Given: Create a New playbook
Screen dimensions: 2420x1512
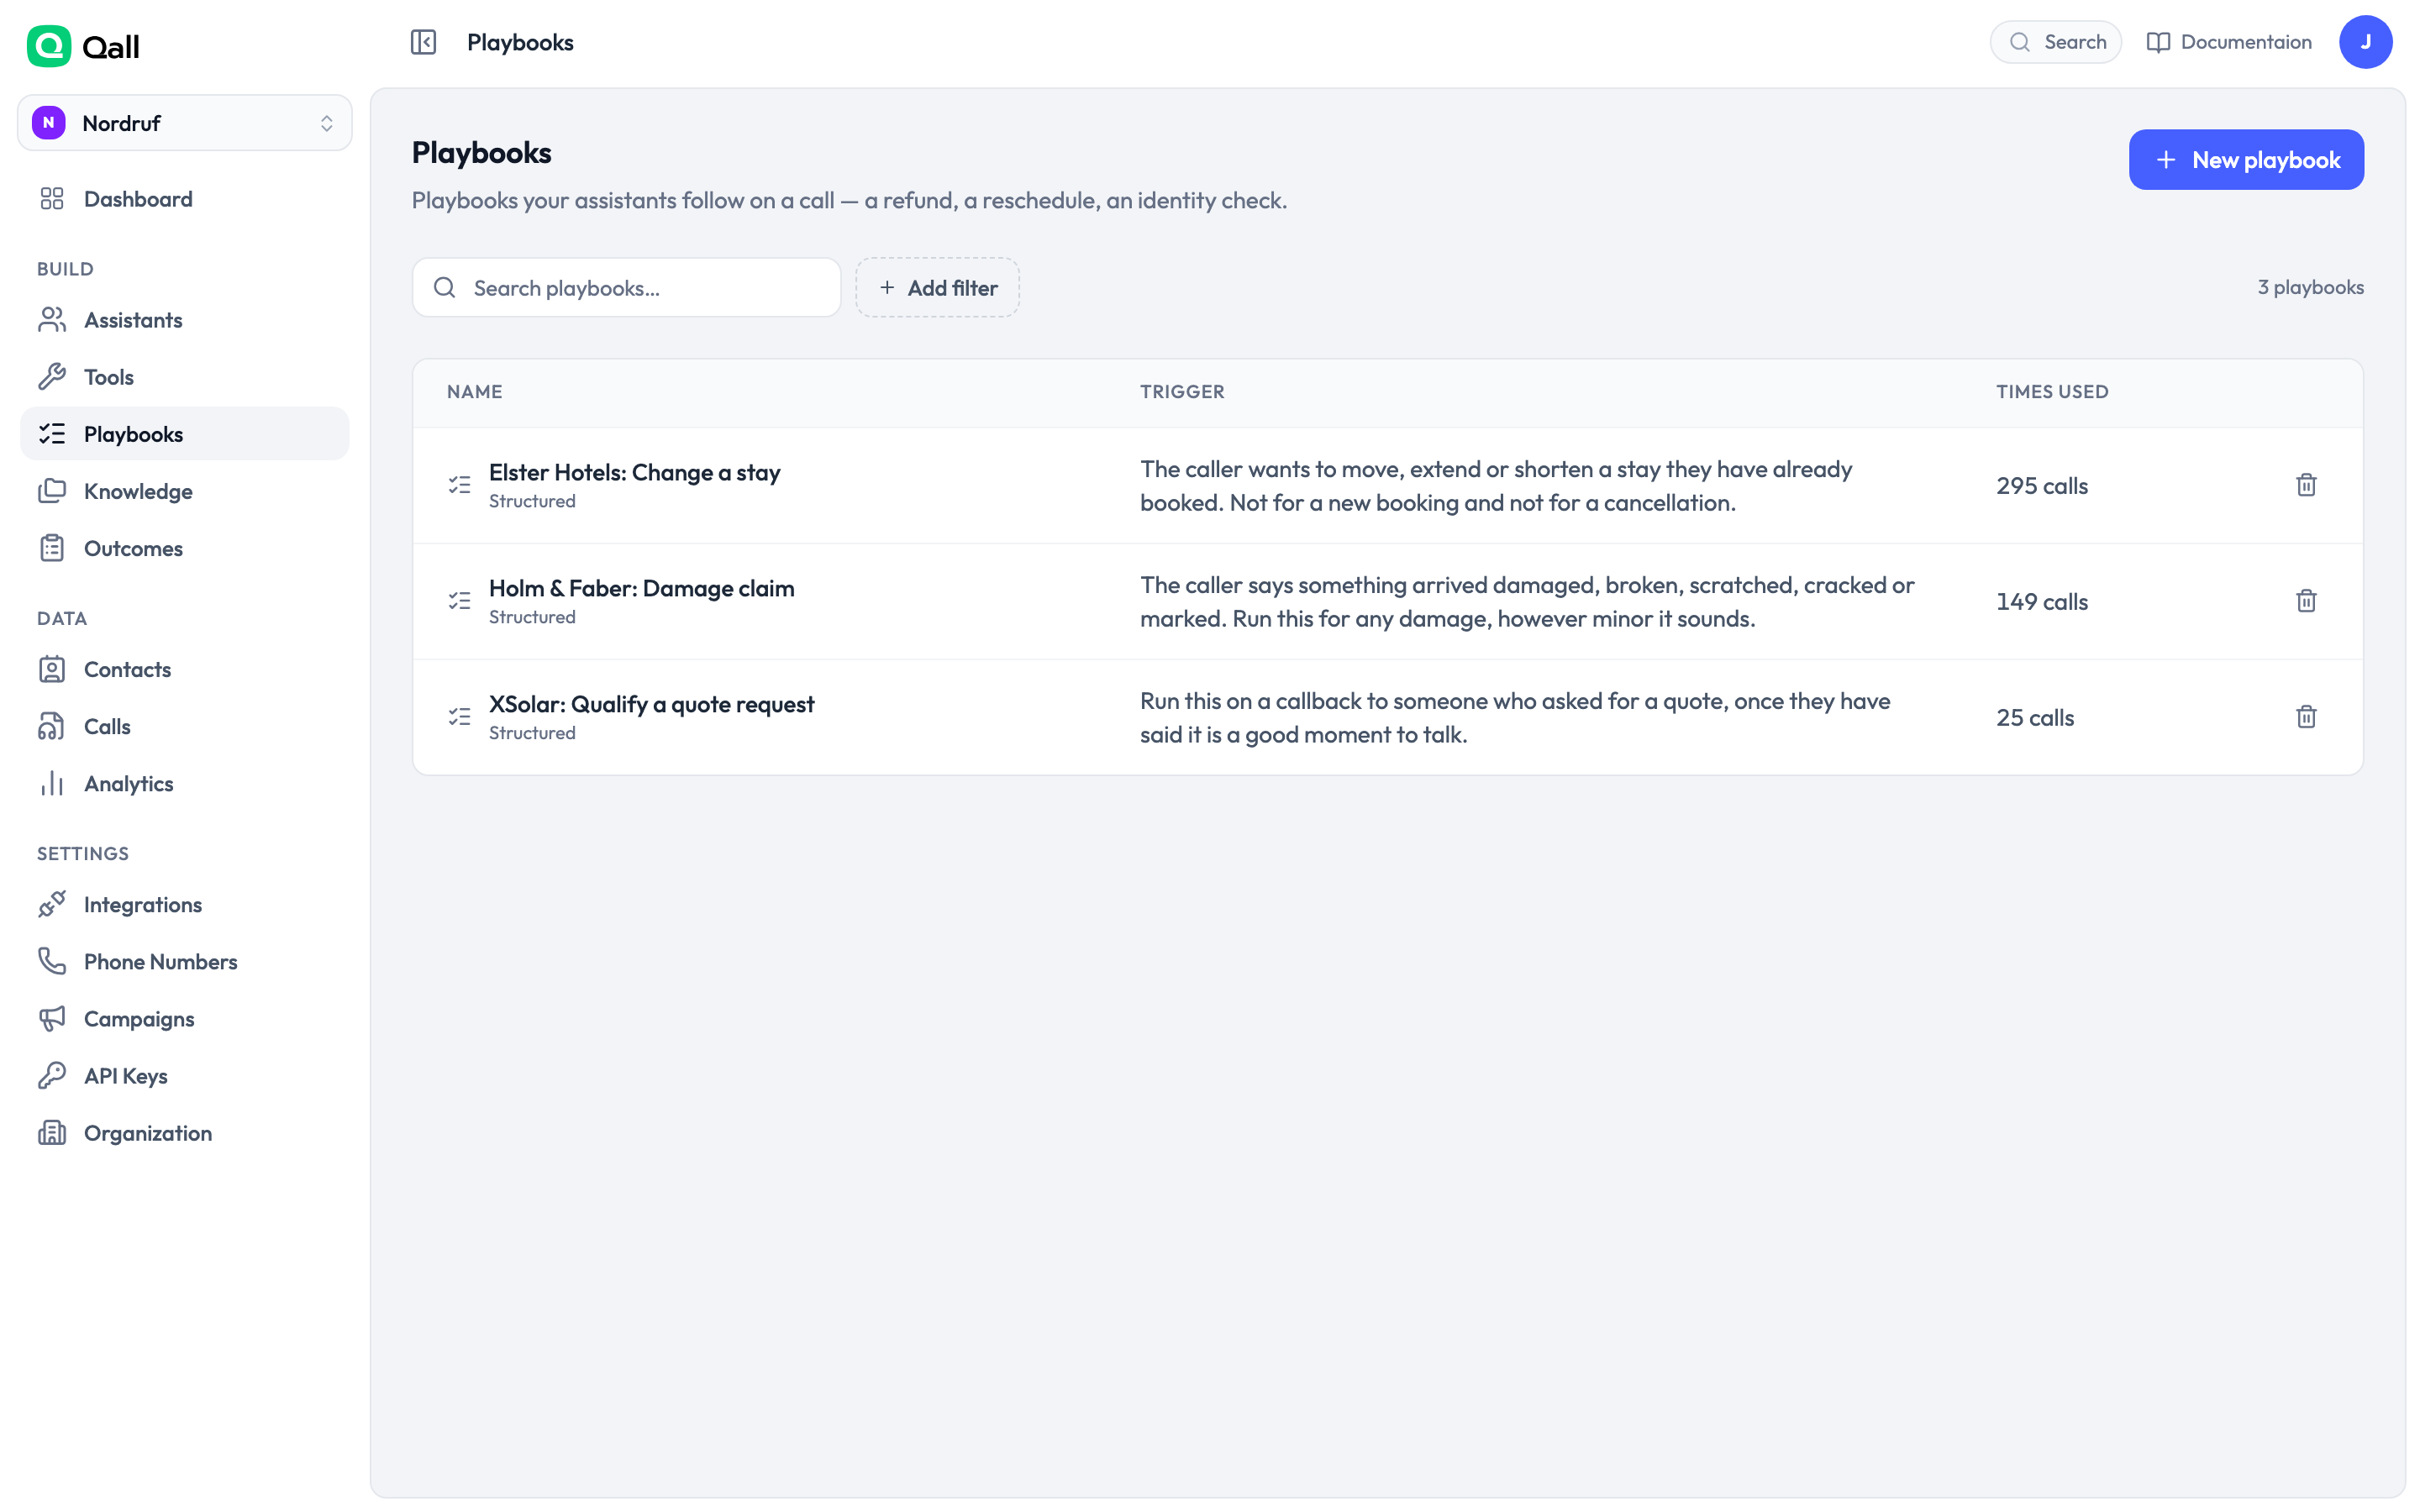Looking at the screenshot, I should click(2245, 160).
